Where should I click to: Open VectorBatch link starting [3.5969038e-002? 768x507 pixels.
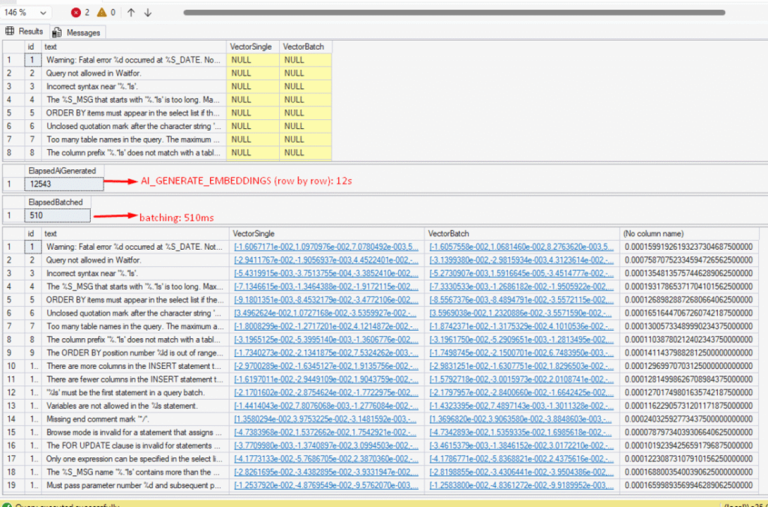point(522,313)
